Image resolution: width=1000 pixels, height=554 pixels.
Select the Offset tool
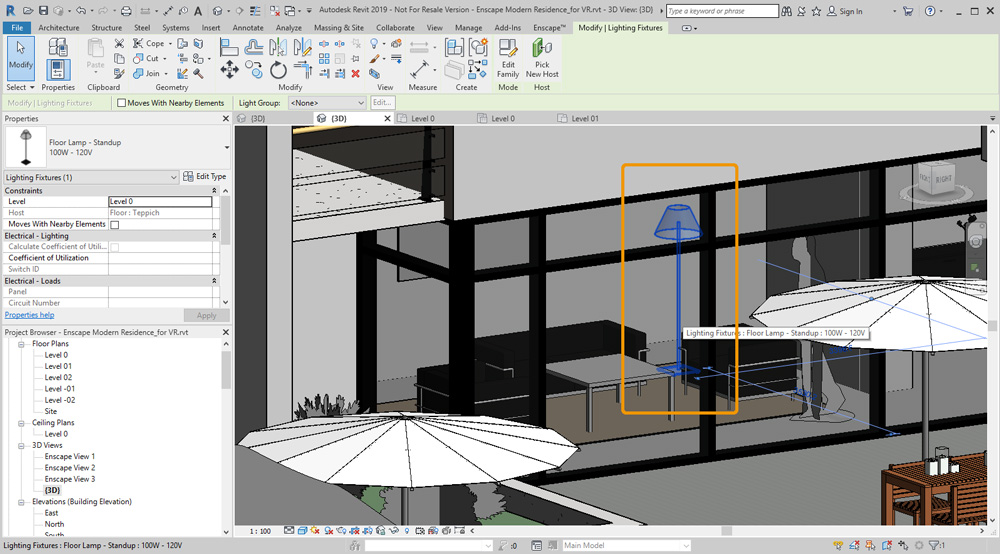pos(254,47)
